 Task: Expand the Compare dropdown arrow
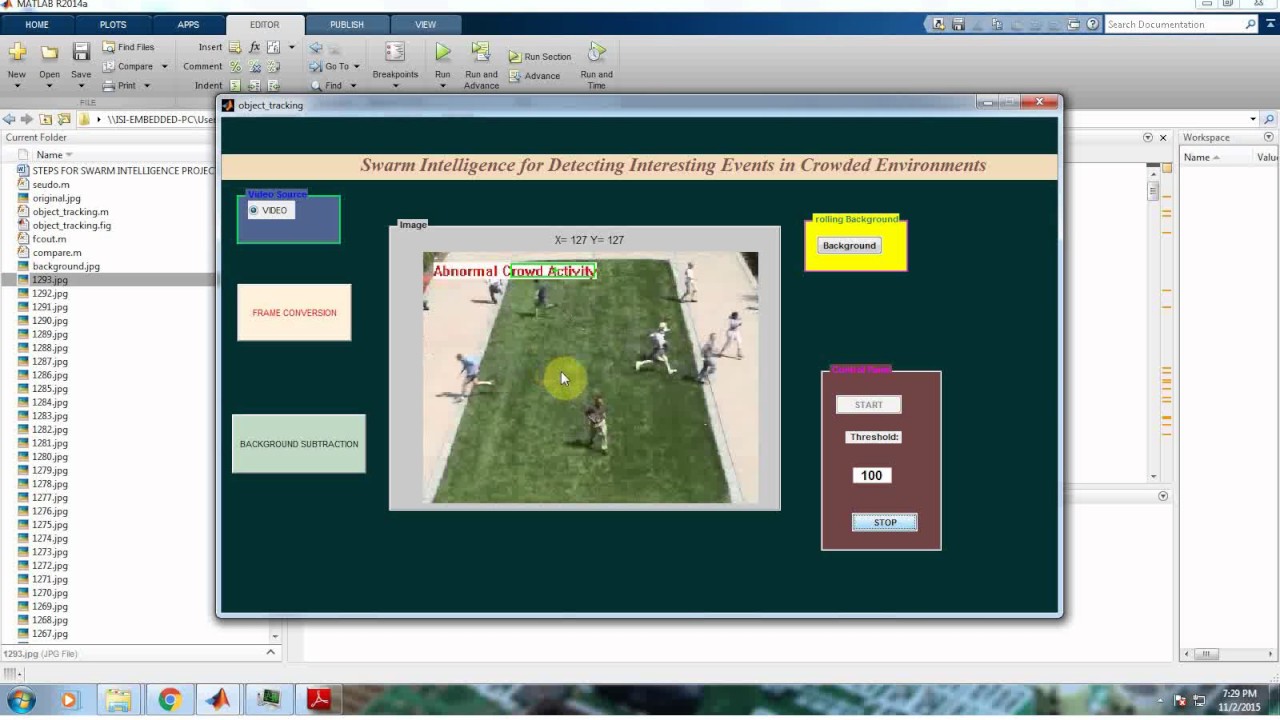164,67
